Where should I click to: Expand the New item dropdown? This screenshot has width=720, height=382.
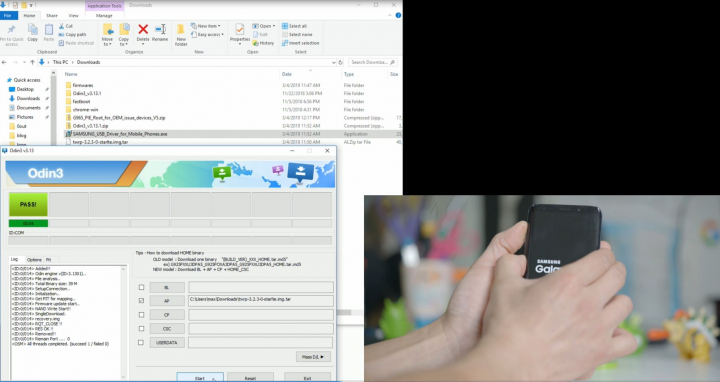tap(206, 26)
